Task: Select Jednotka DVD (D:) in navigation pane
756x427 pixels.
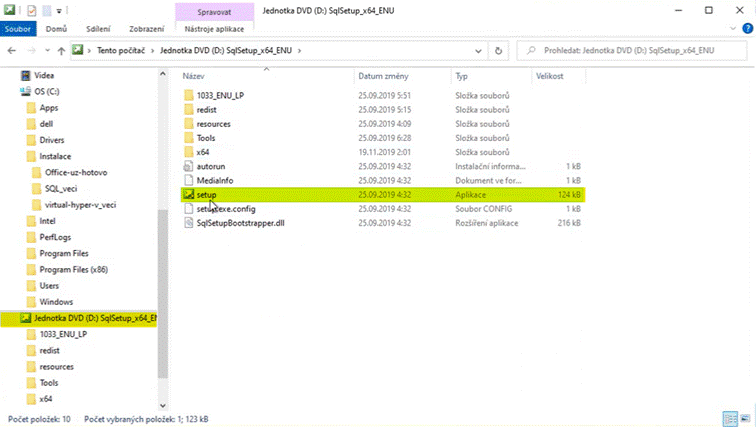Action: (x=79, y=318)
